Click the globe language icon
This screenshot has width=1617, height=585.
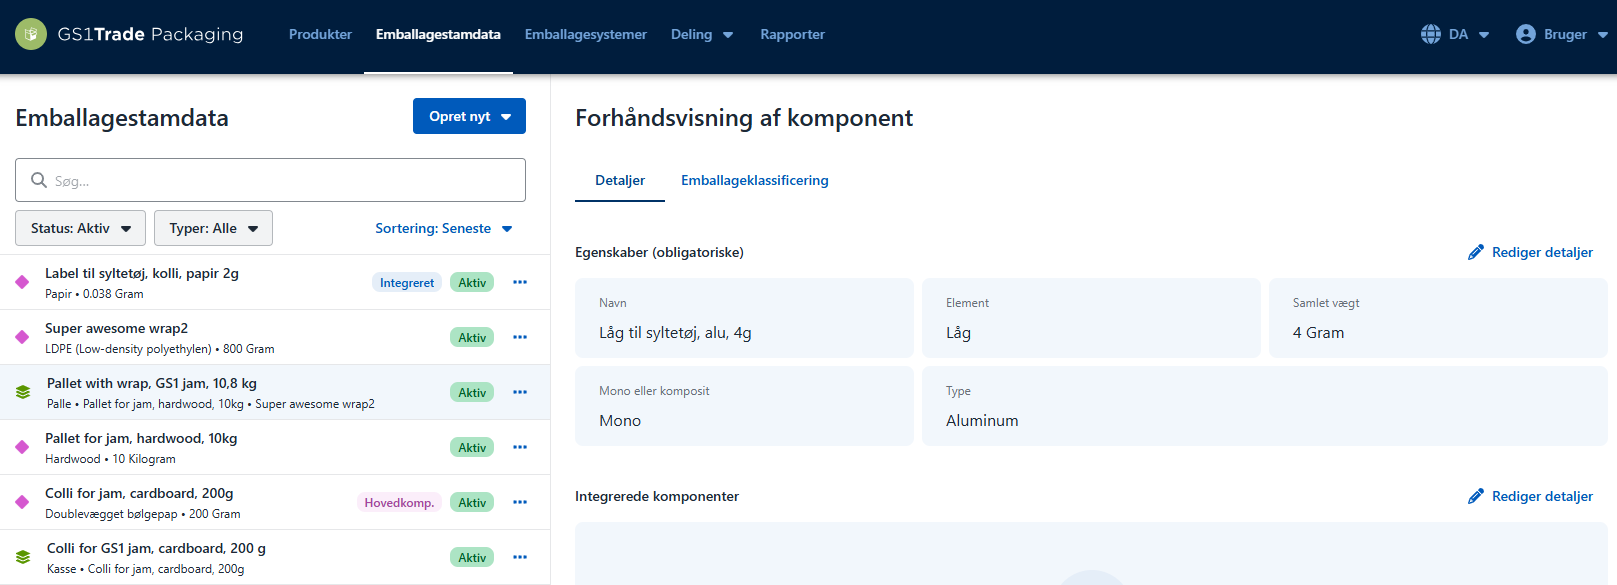click(1431, 34)
